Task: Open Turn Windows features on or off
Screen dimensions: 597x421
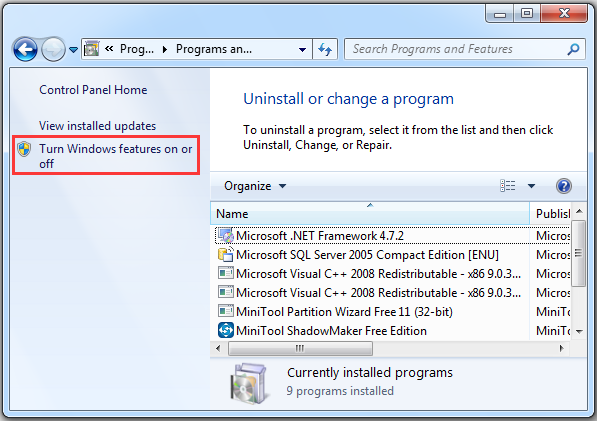Action: pyautogui.click(x=116, y=156)
